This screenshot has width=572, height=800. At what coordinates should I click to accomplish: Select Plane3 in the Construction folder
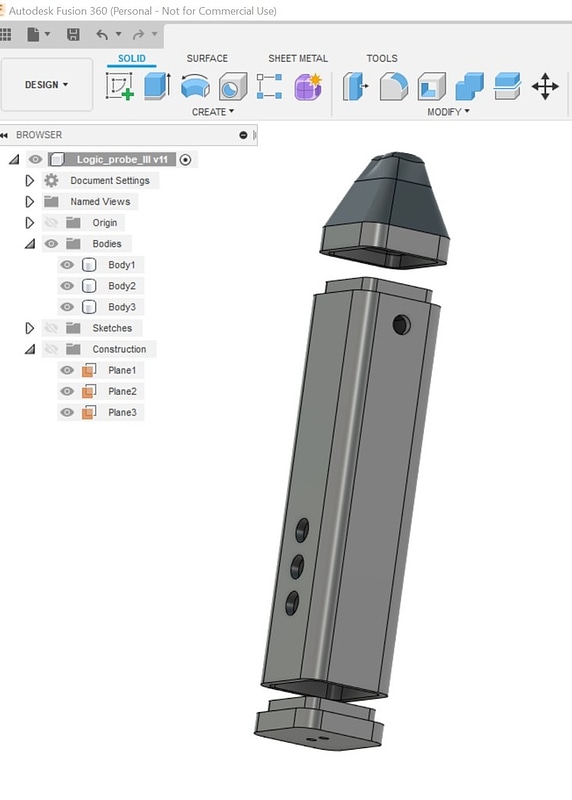coord(122,412)
